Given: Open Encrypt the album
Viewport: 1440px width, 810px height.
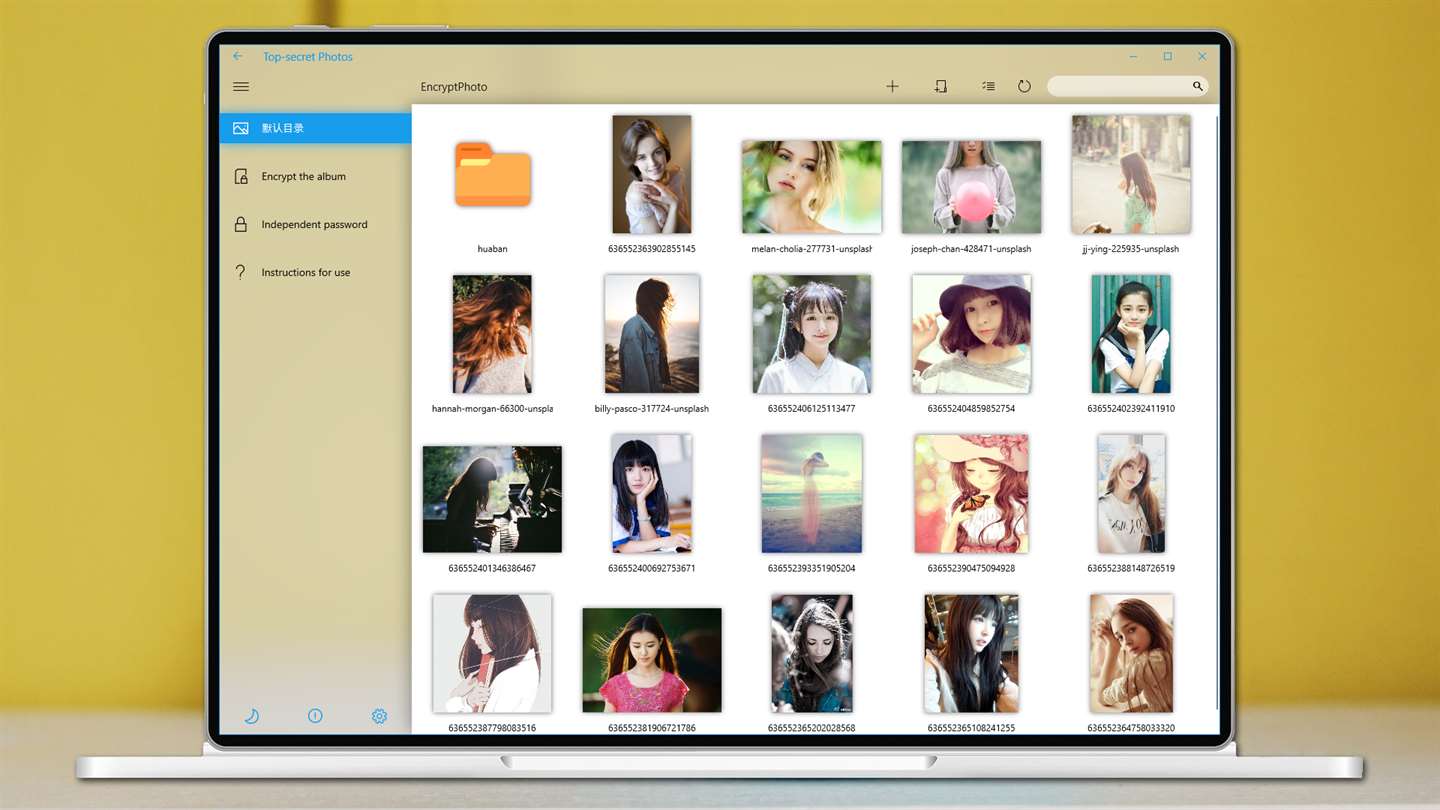Looking at the screenshot, I should pos(315,176).
